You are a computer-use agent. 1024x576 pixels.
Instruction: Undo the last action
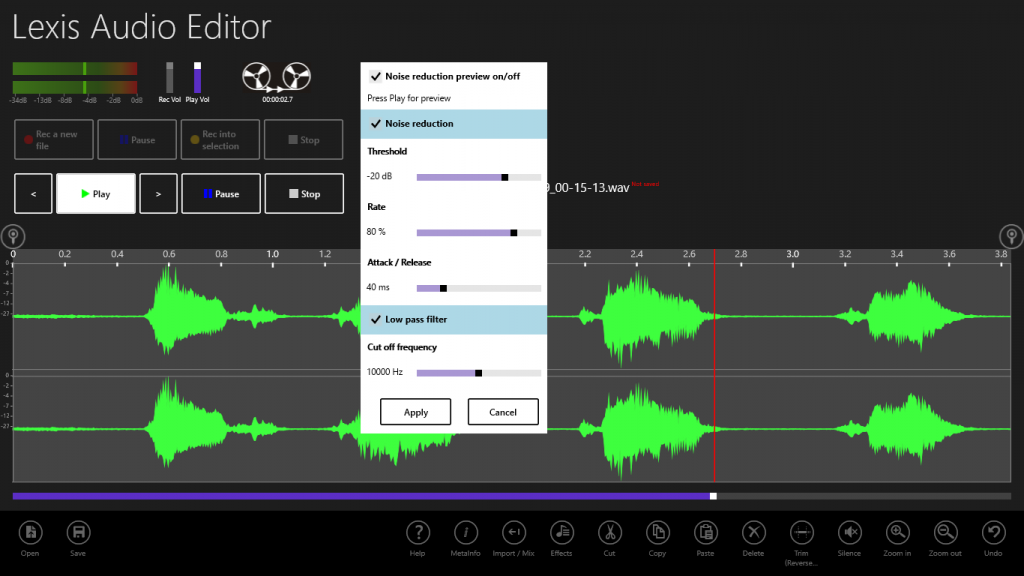992,533
